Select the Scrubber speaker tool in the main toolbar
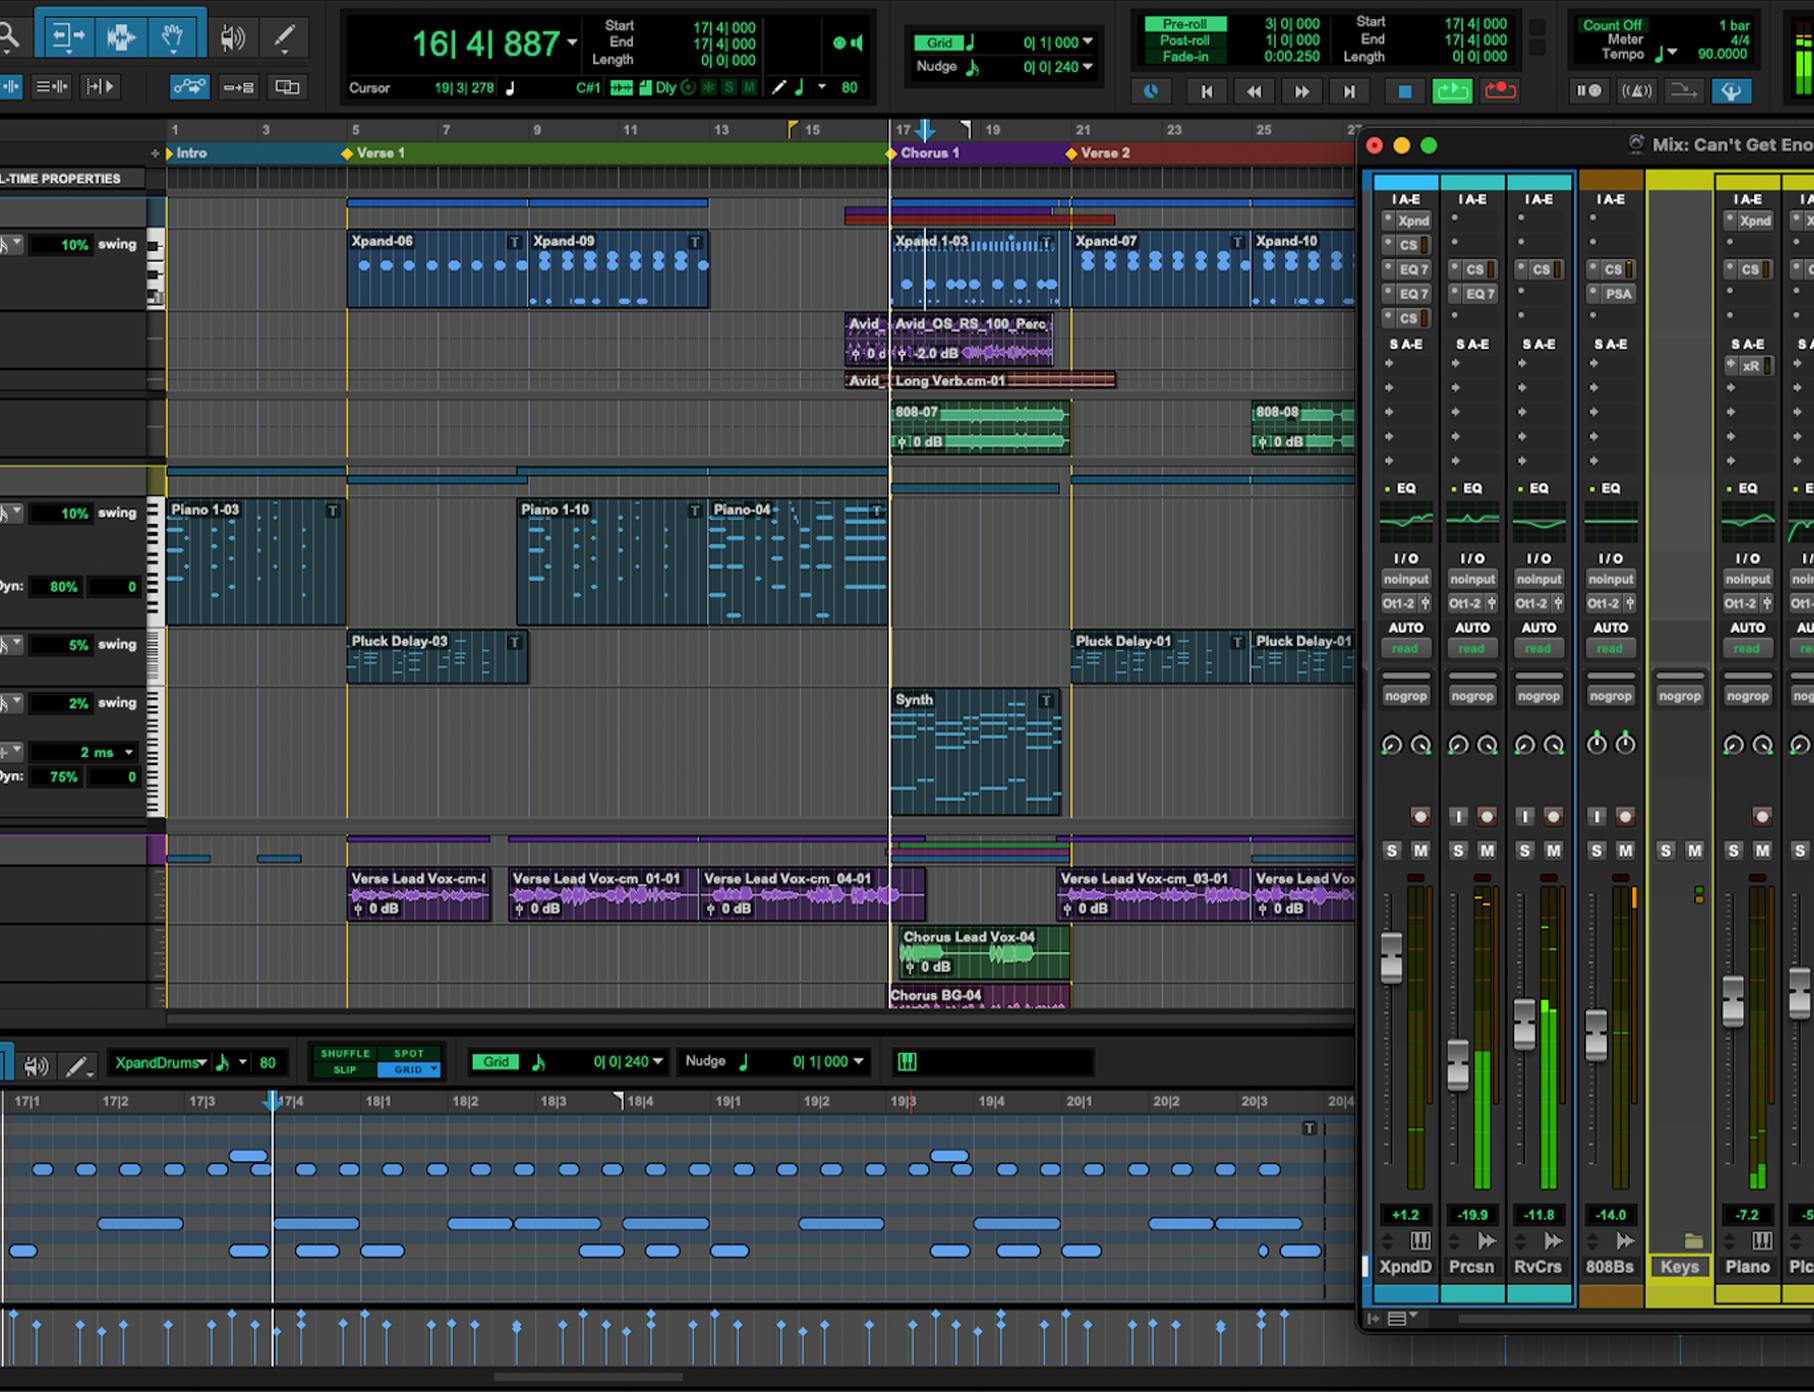 coord(233,38)
